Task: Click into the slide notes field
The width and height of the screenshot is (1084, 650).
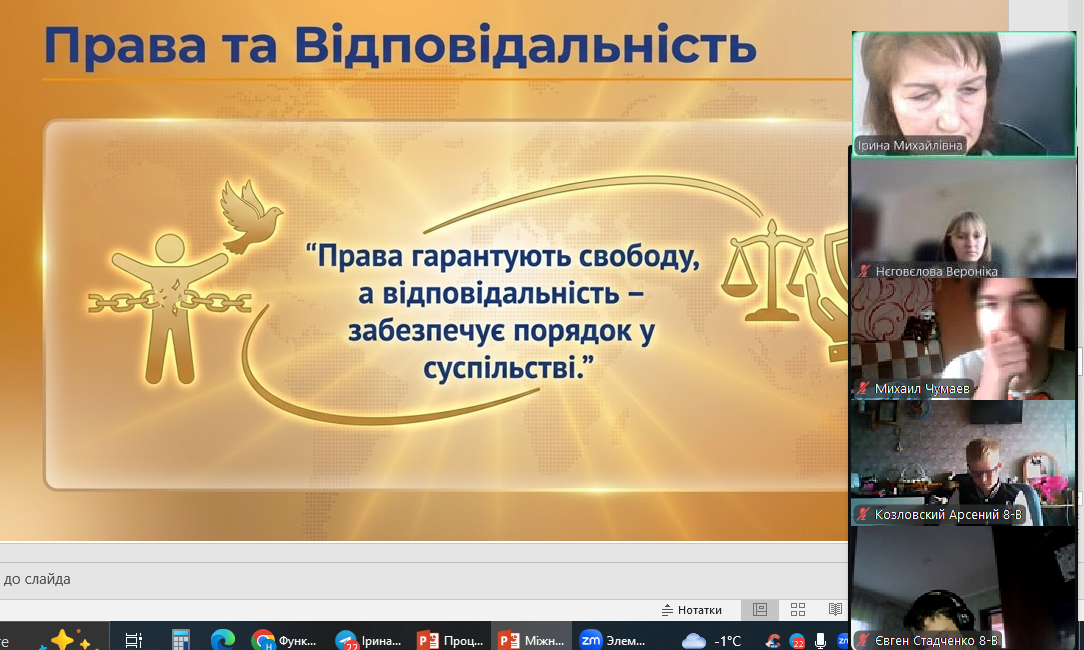Action: [x=400, y=579]
